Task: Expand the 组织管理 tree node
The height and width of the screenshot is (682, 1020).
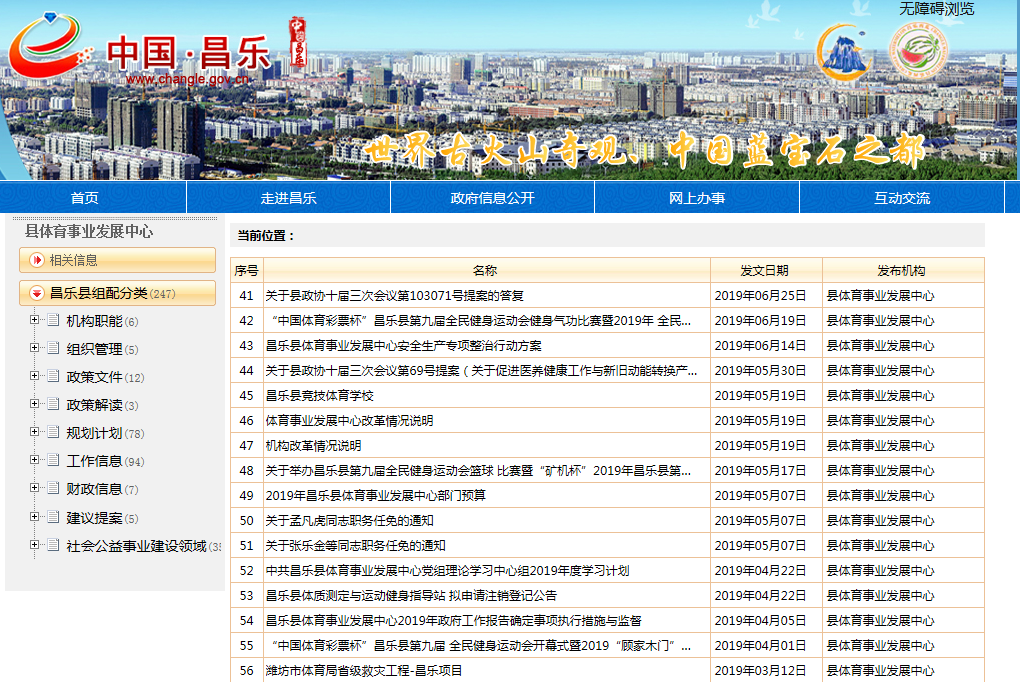Action: point(35,349)
